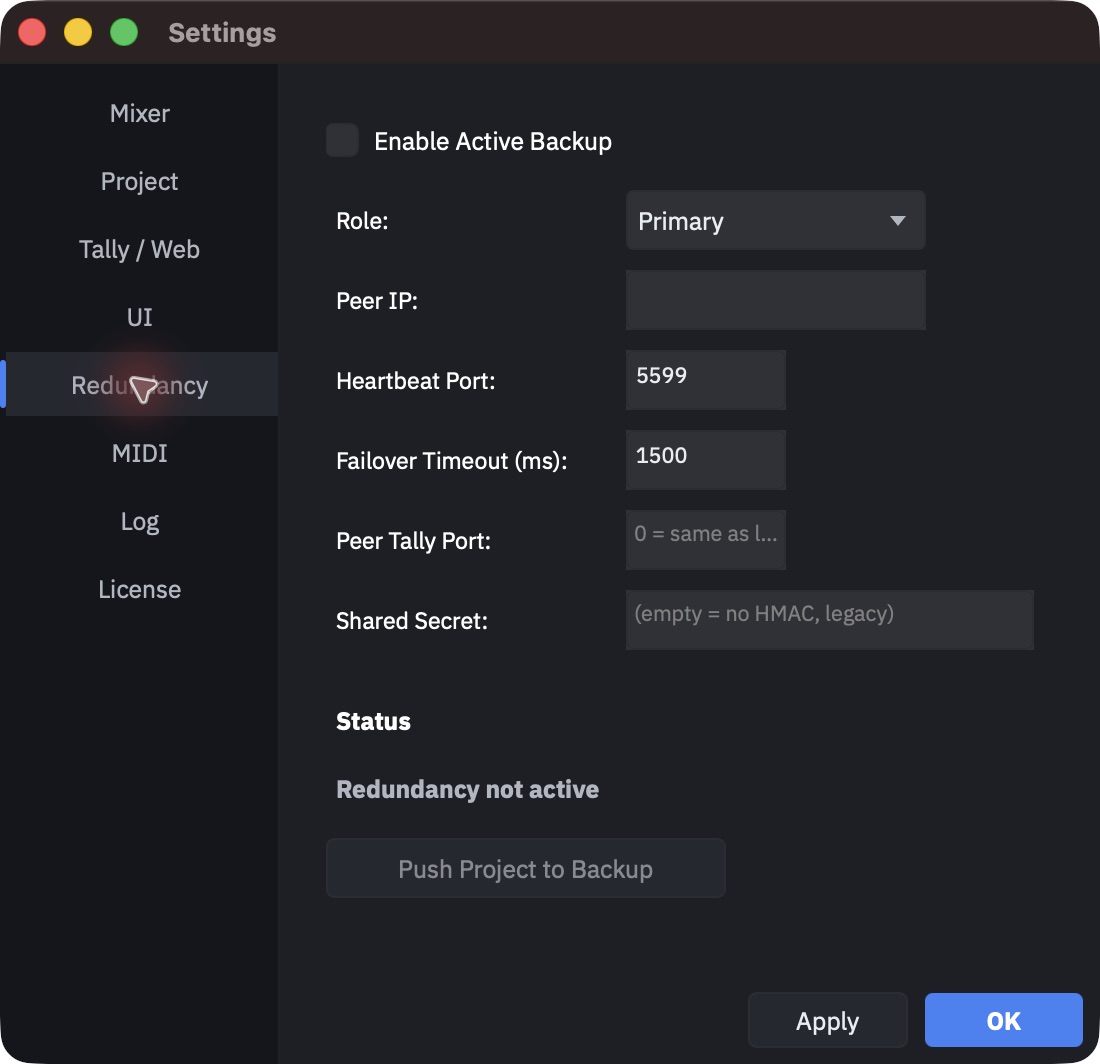This screenshot has height=1064, width=1100.
Task: Click the Failover Timeout (ms): label
Action: pyautogui.click(x=452, y=461)
